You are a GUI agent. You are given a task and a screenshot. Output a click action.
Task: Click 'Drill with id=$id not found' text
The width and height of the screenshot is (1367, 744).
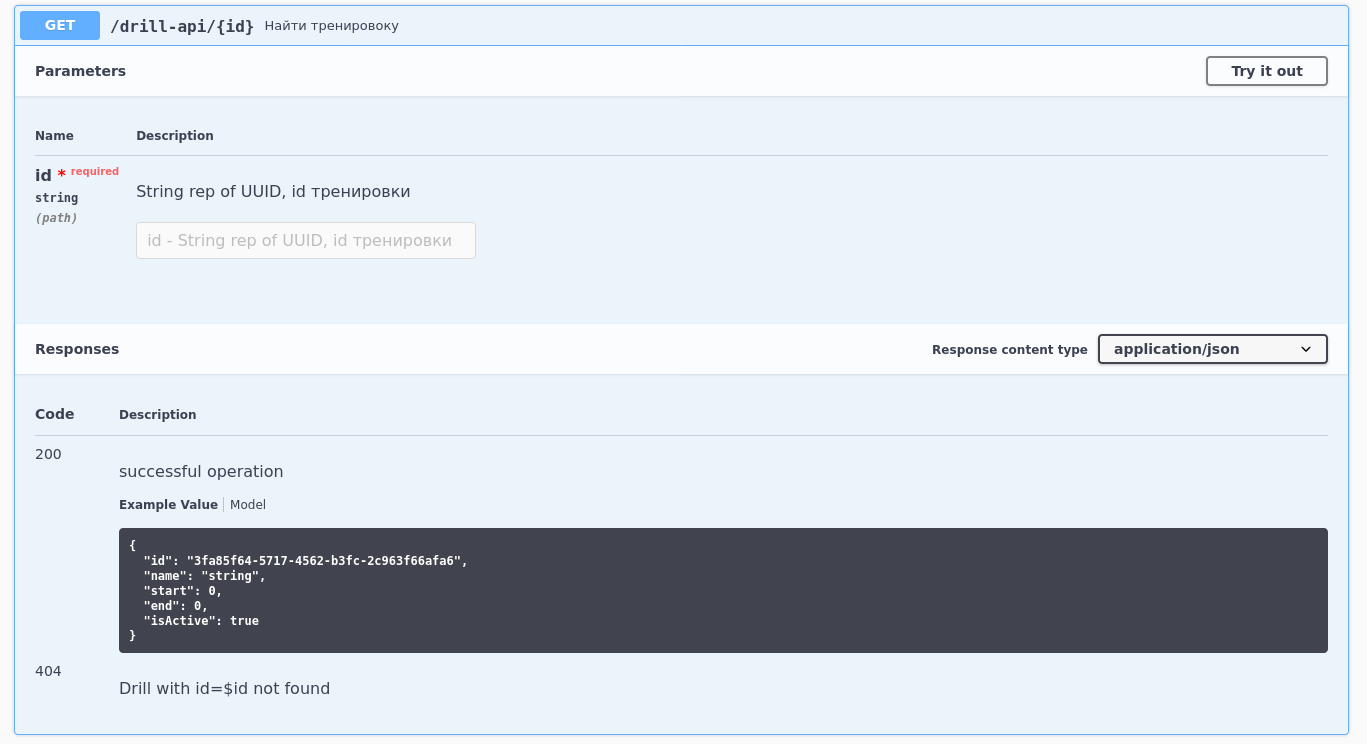[x=224, y=689]
